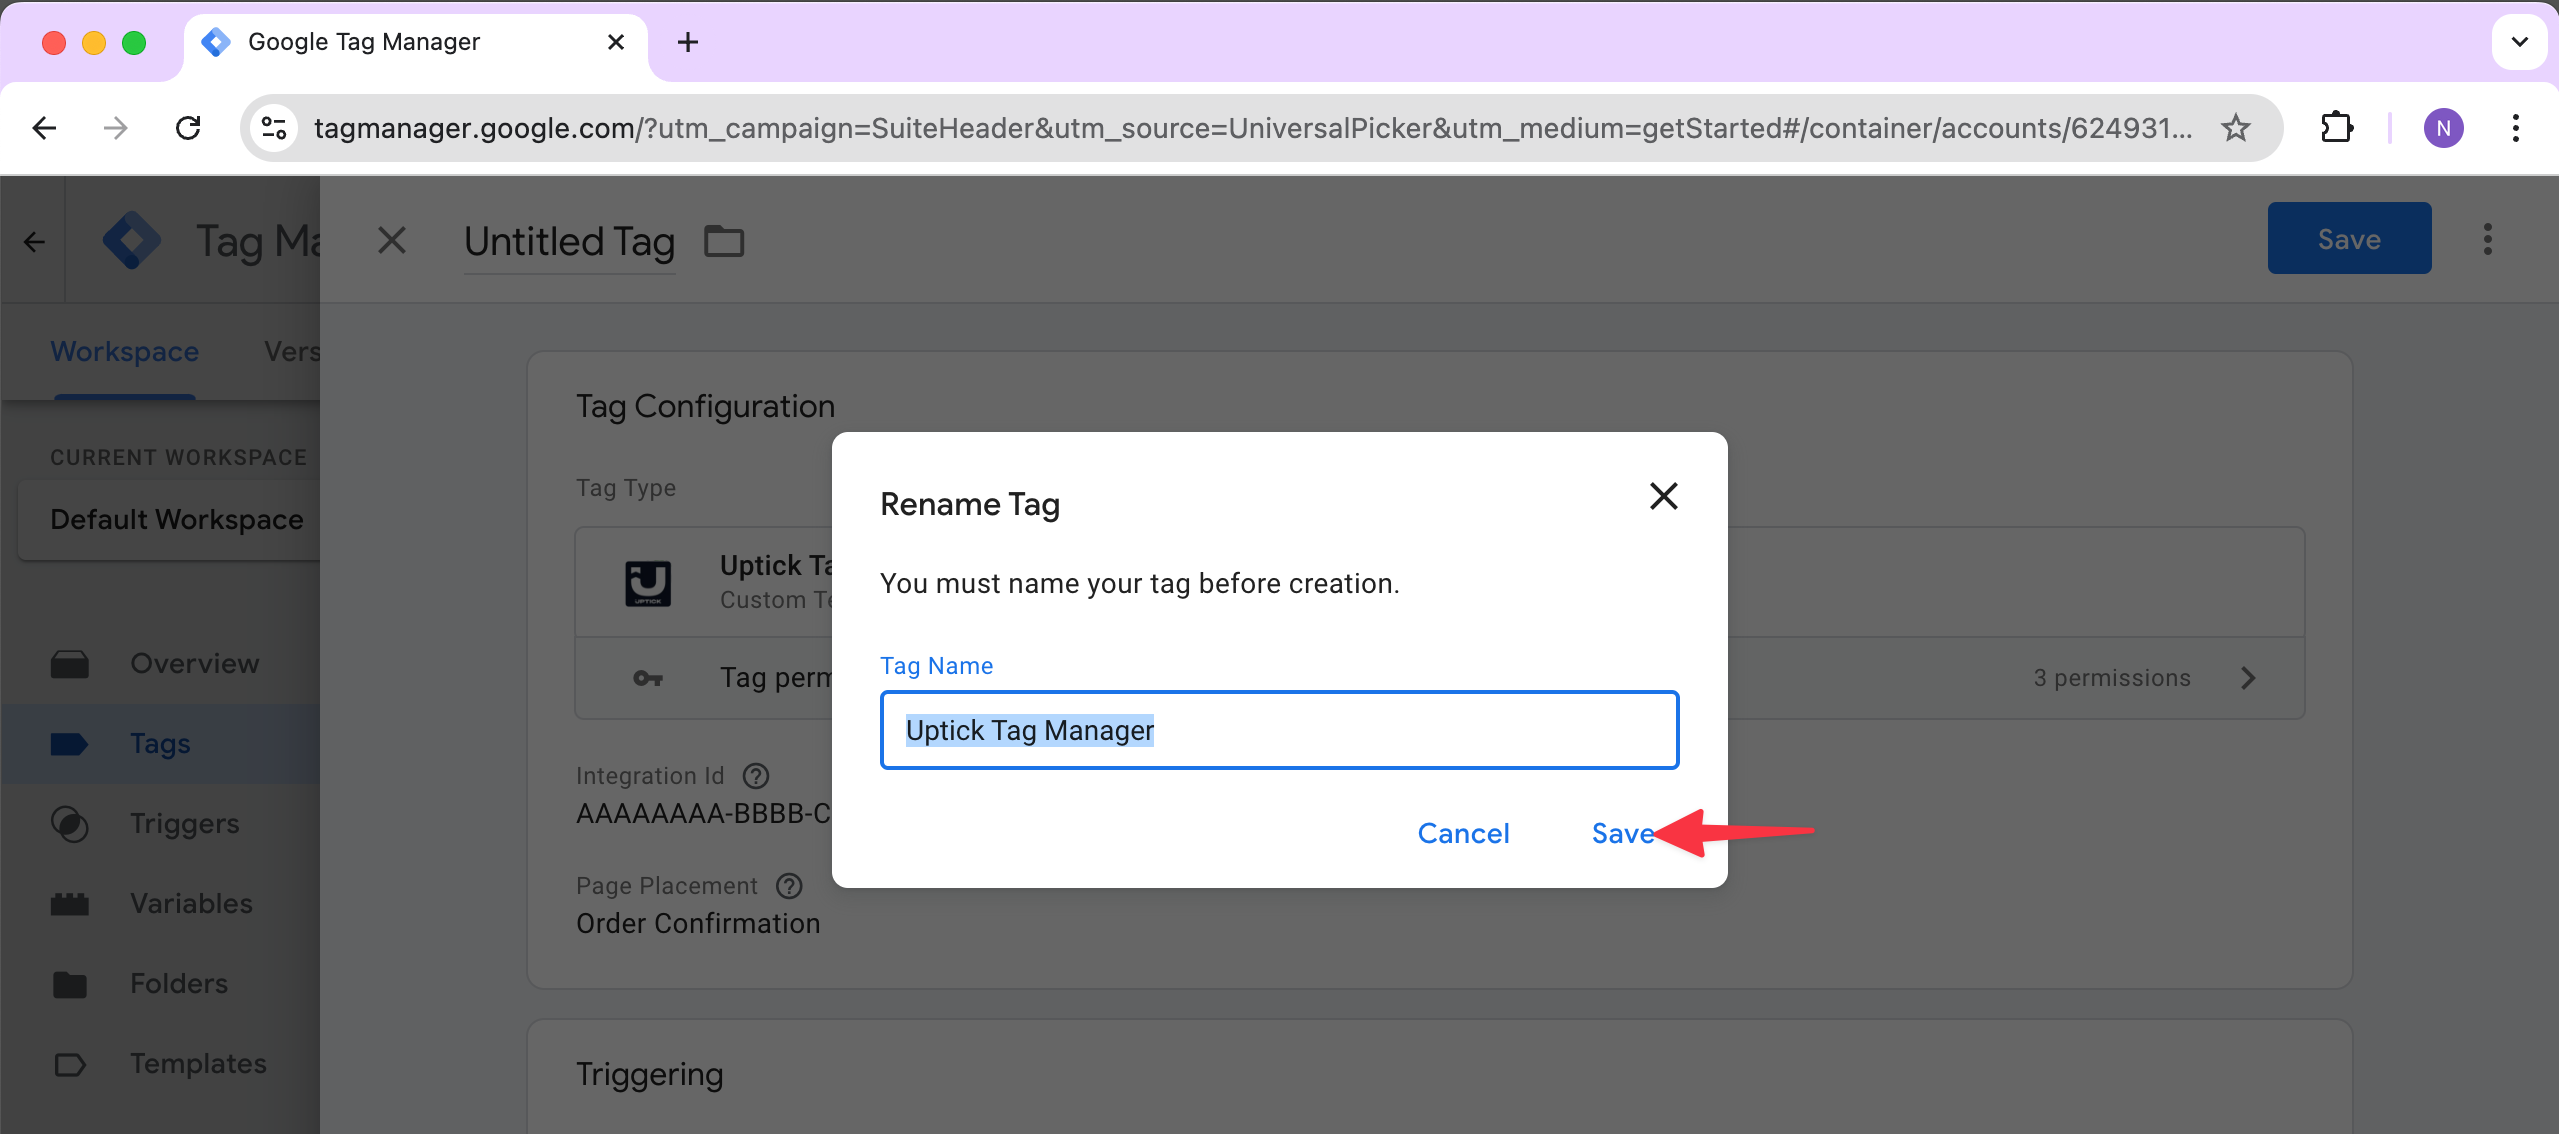Click the Uptick tag type logo icon
This screenshot has height=1134, width=2559.
click(647, 583)
